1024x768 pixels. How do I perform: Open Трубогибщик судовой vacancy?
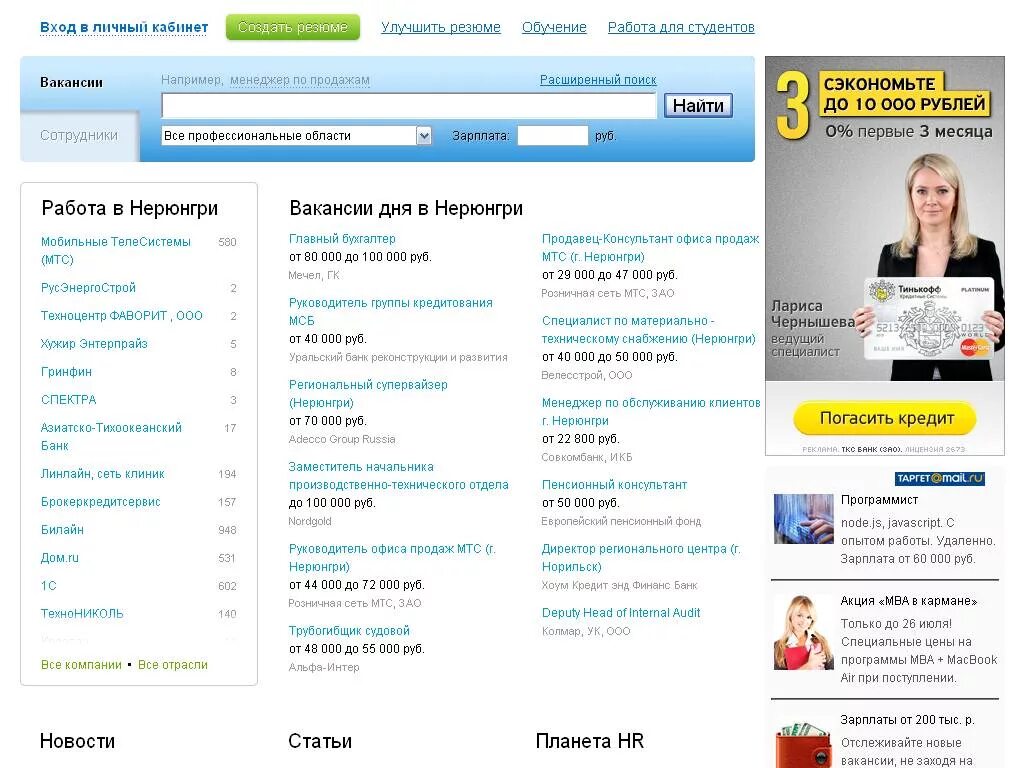(349, 631)
